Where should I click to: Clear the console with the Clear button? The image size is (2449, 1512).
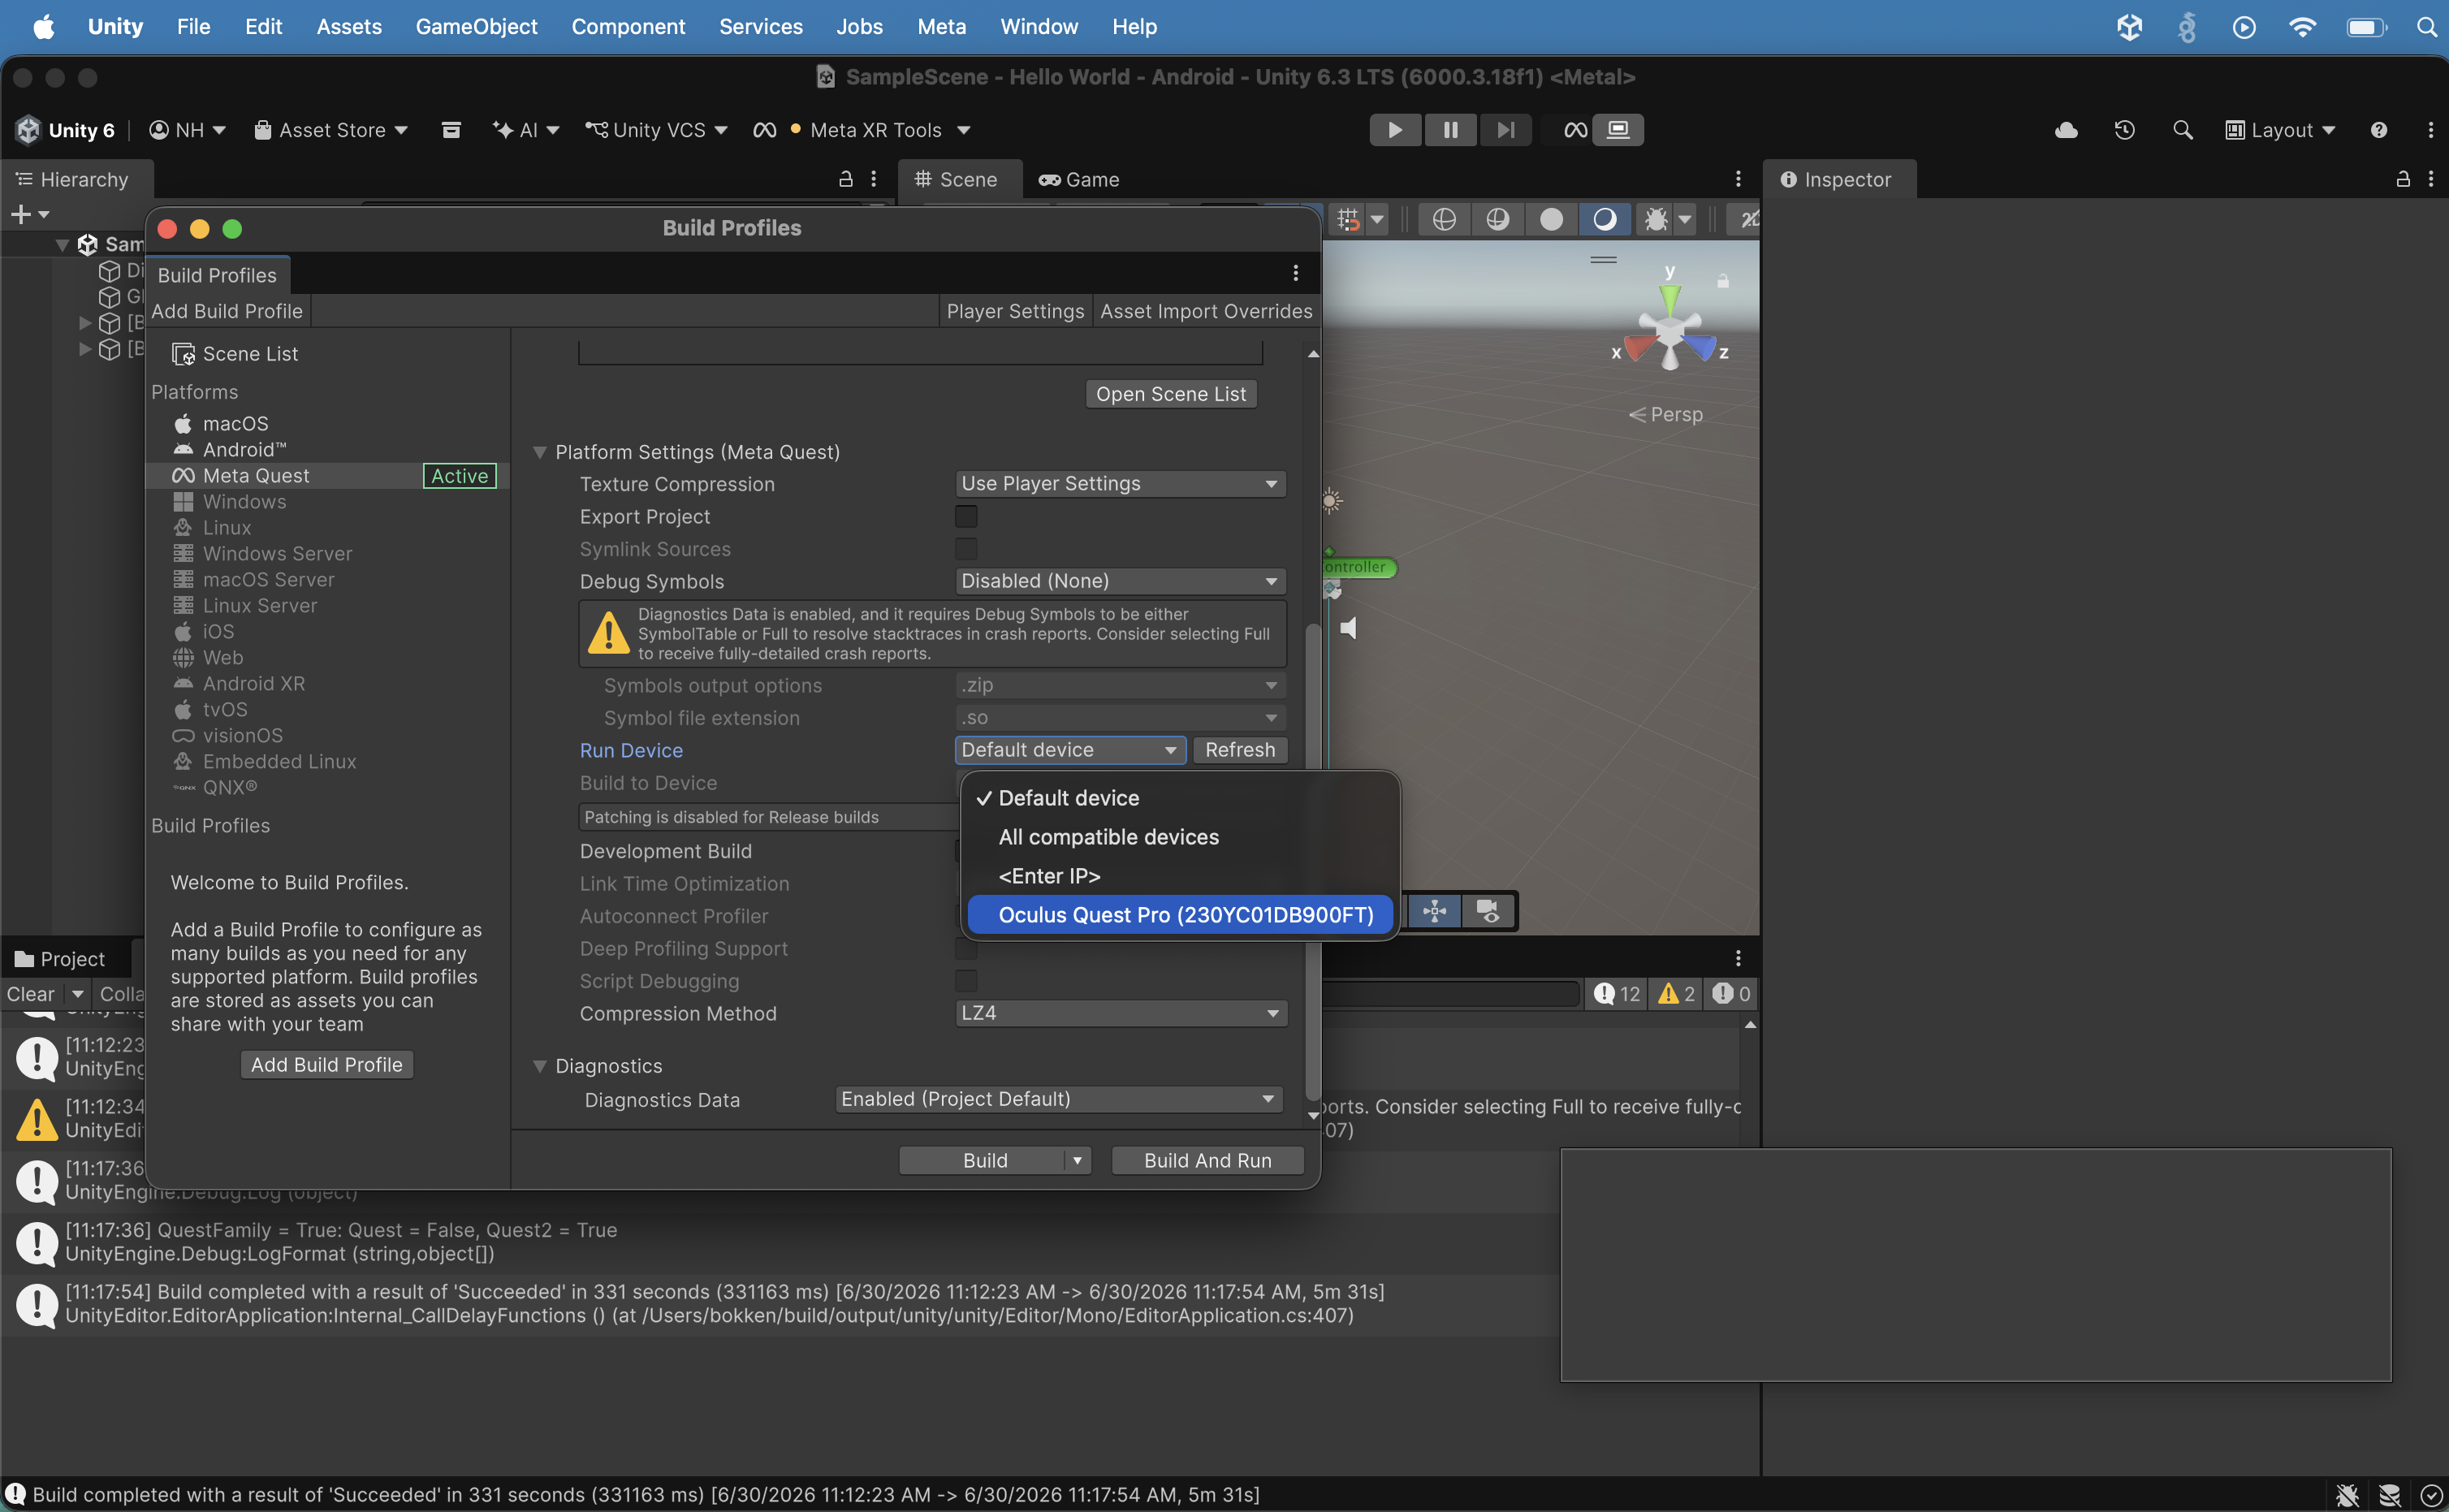coord(31,994)
